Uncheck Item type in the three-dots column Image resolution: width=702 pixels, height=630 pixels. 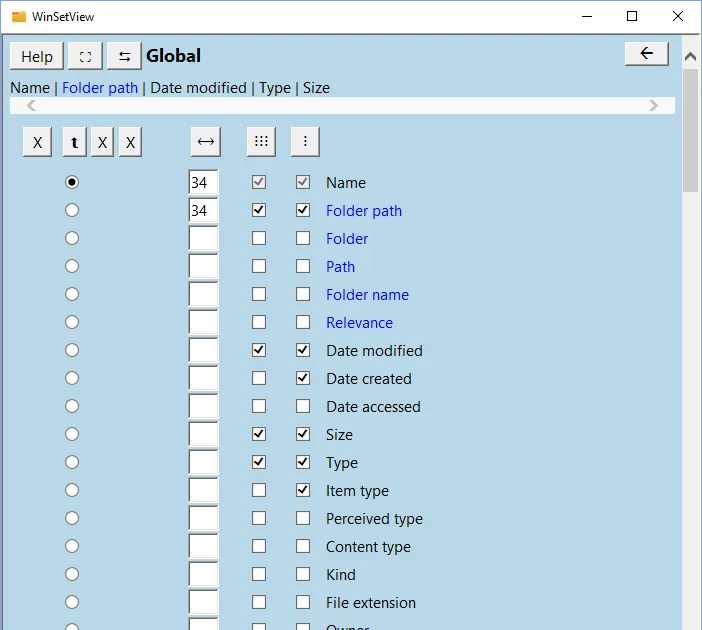(x=303, y=490)
